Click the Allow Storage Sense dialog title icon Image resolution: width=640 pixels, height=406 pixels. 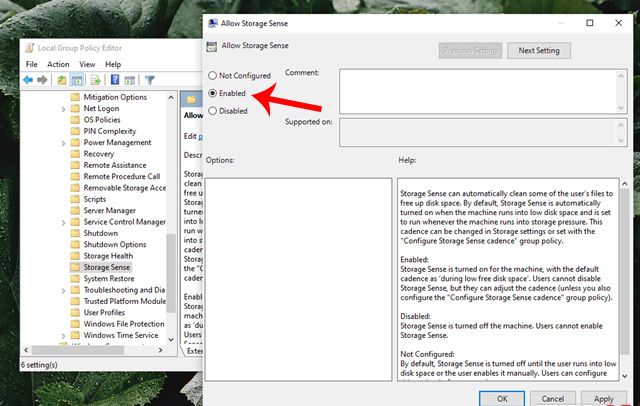coord(212,23)
